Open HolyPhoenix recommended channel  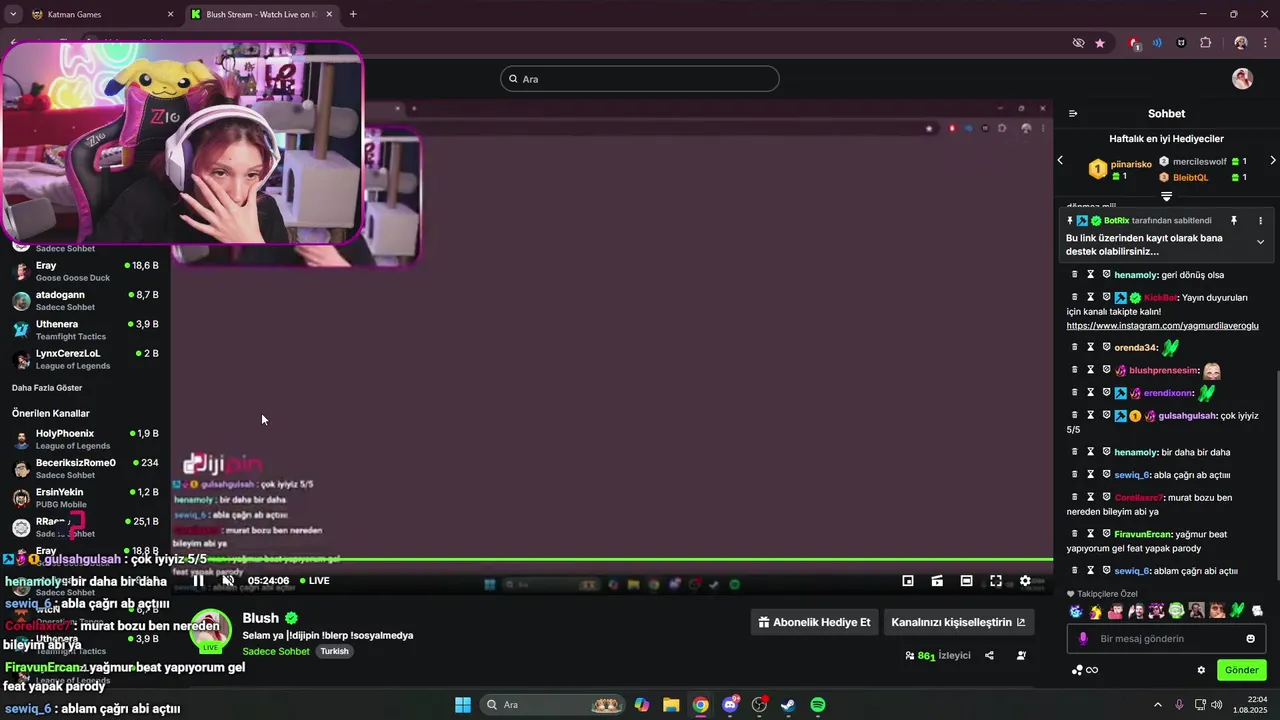pos(85,439)
